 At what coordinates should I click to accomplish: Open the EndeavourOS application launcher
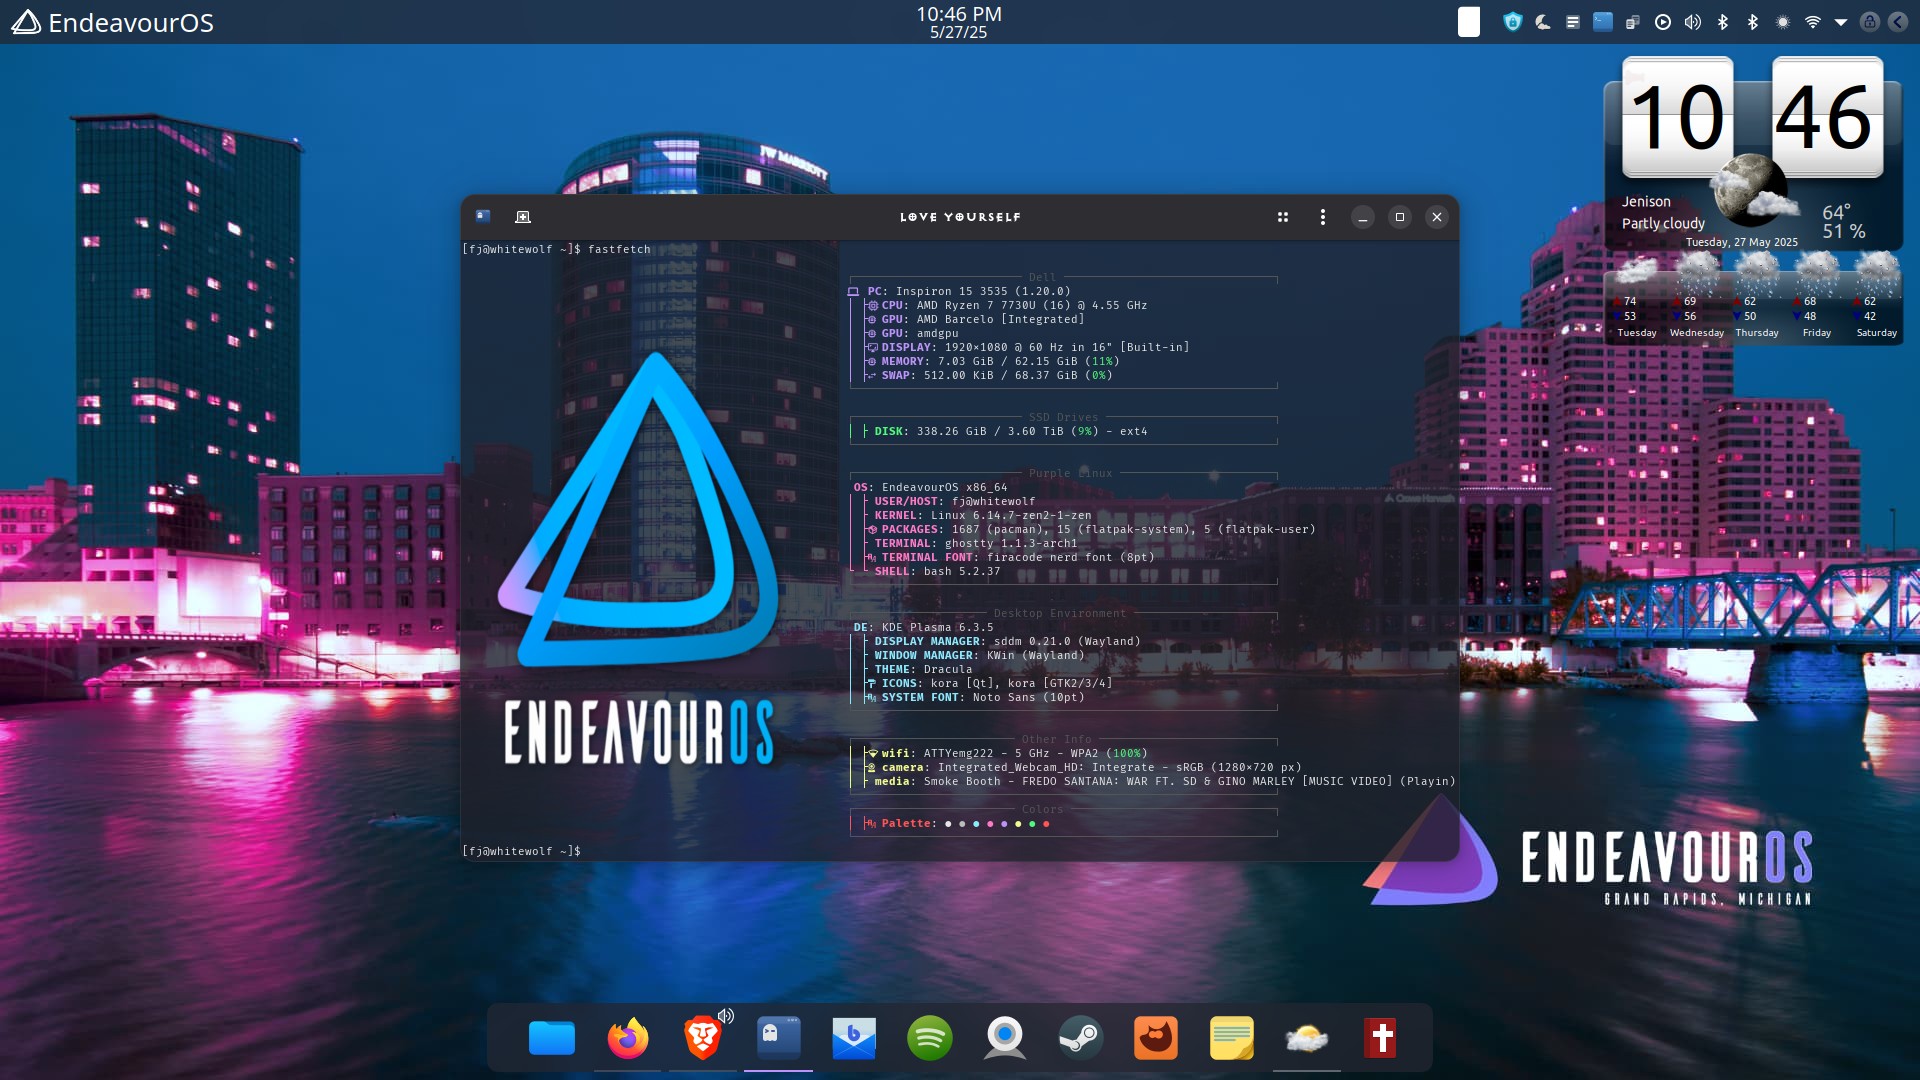pyautogui.click(x=112, y=22)
